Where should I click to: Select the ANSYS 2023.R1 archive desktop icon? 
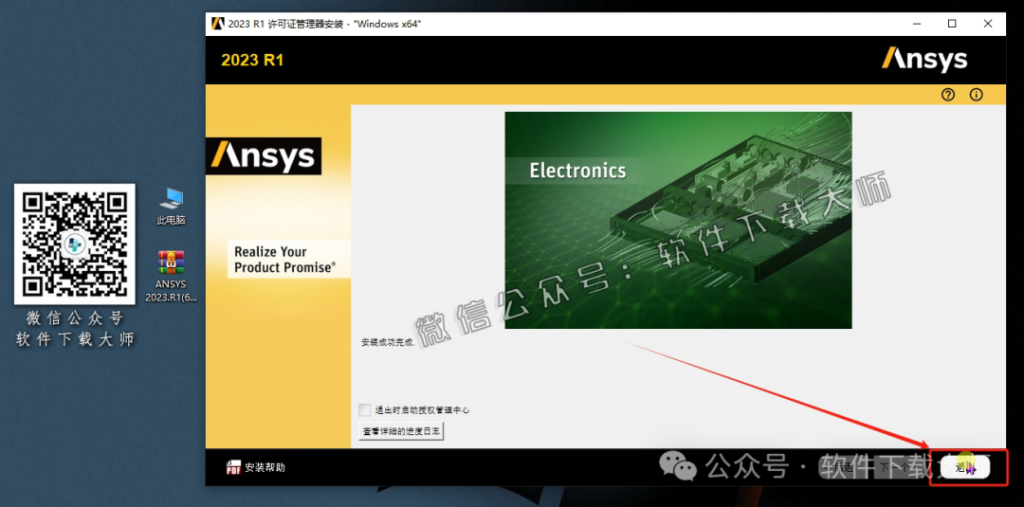[171, 276]
